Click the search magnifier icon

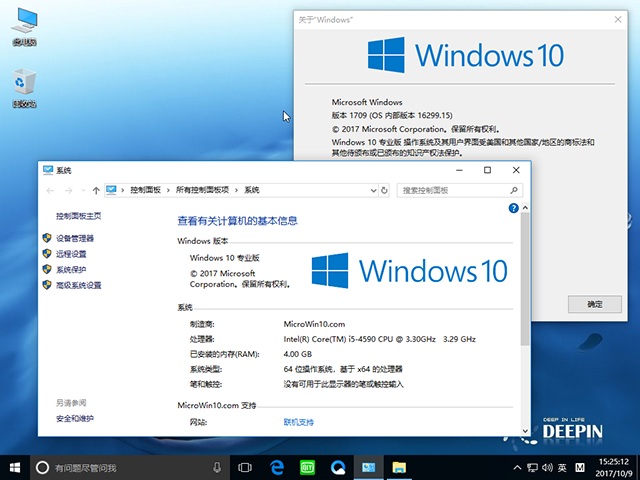pos(514,190)
